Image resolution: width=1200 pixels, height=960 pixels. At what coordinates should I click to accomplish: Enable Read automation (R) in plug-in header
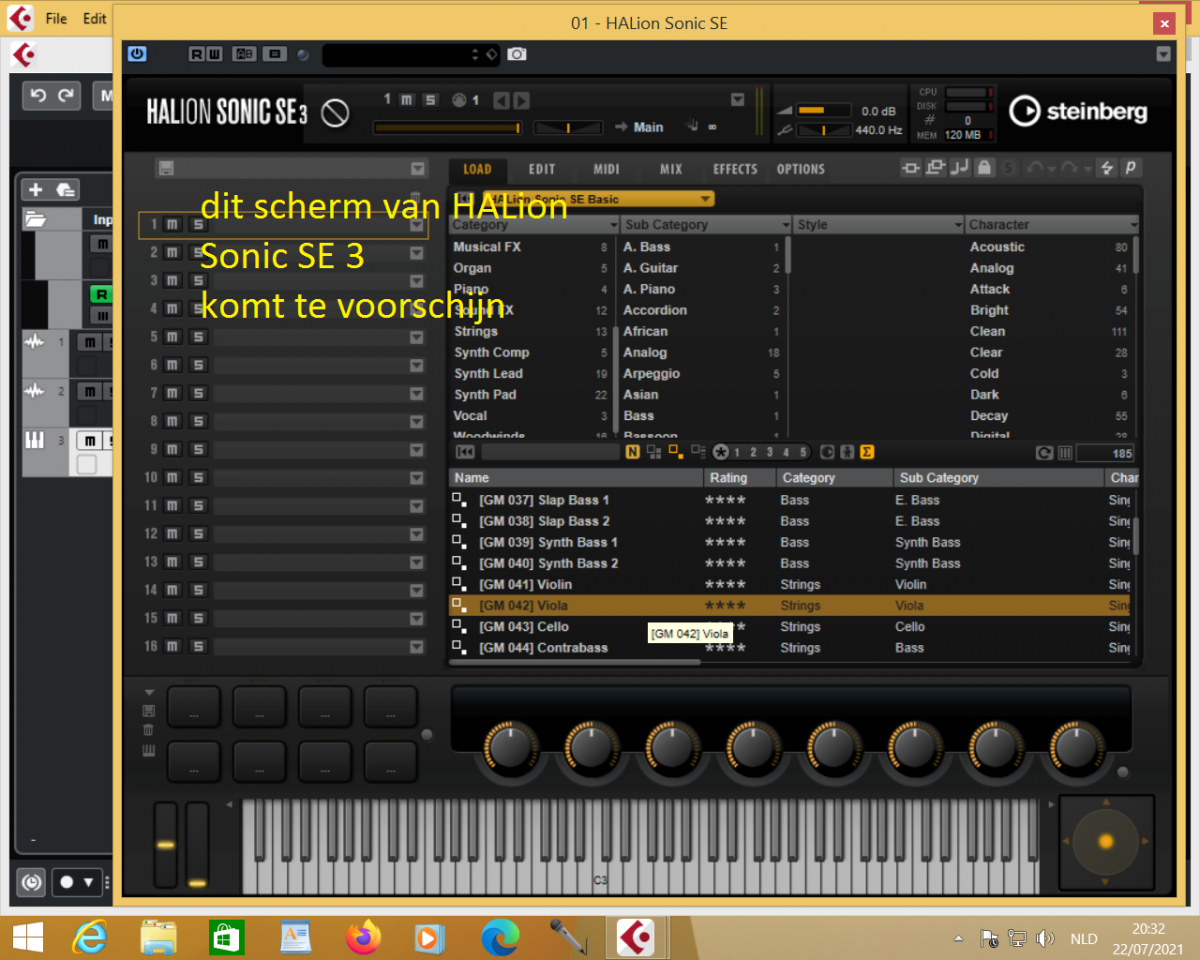[x=196, y=54]
